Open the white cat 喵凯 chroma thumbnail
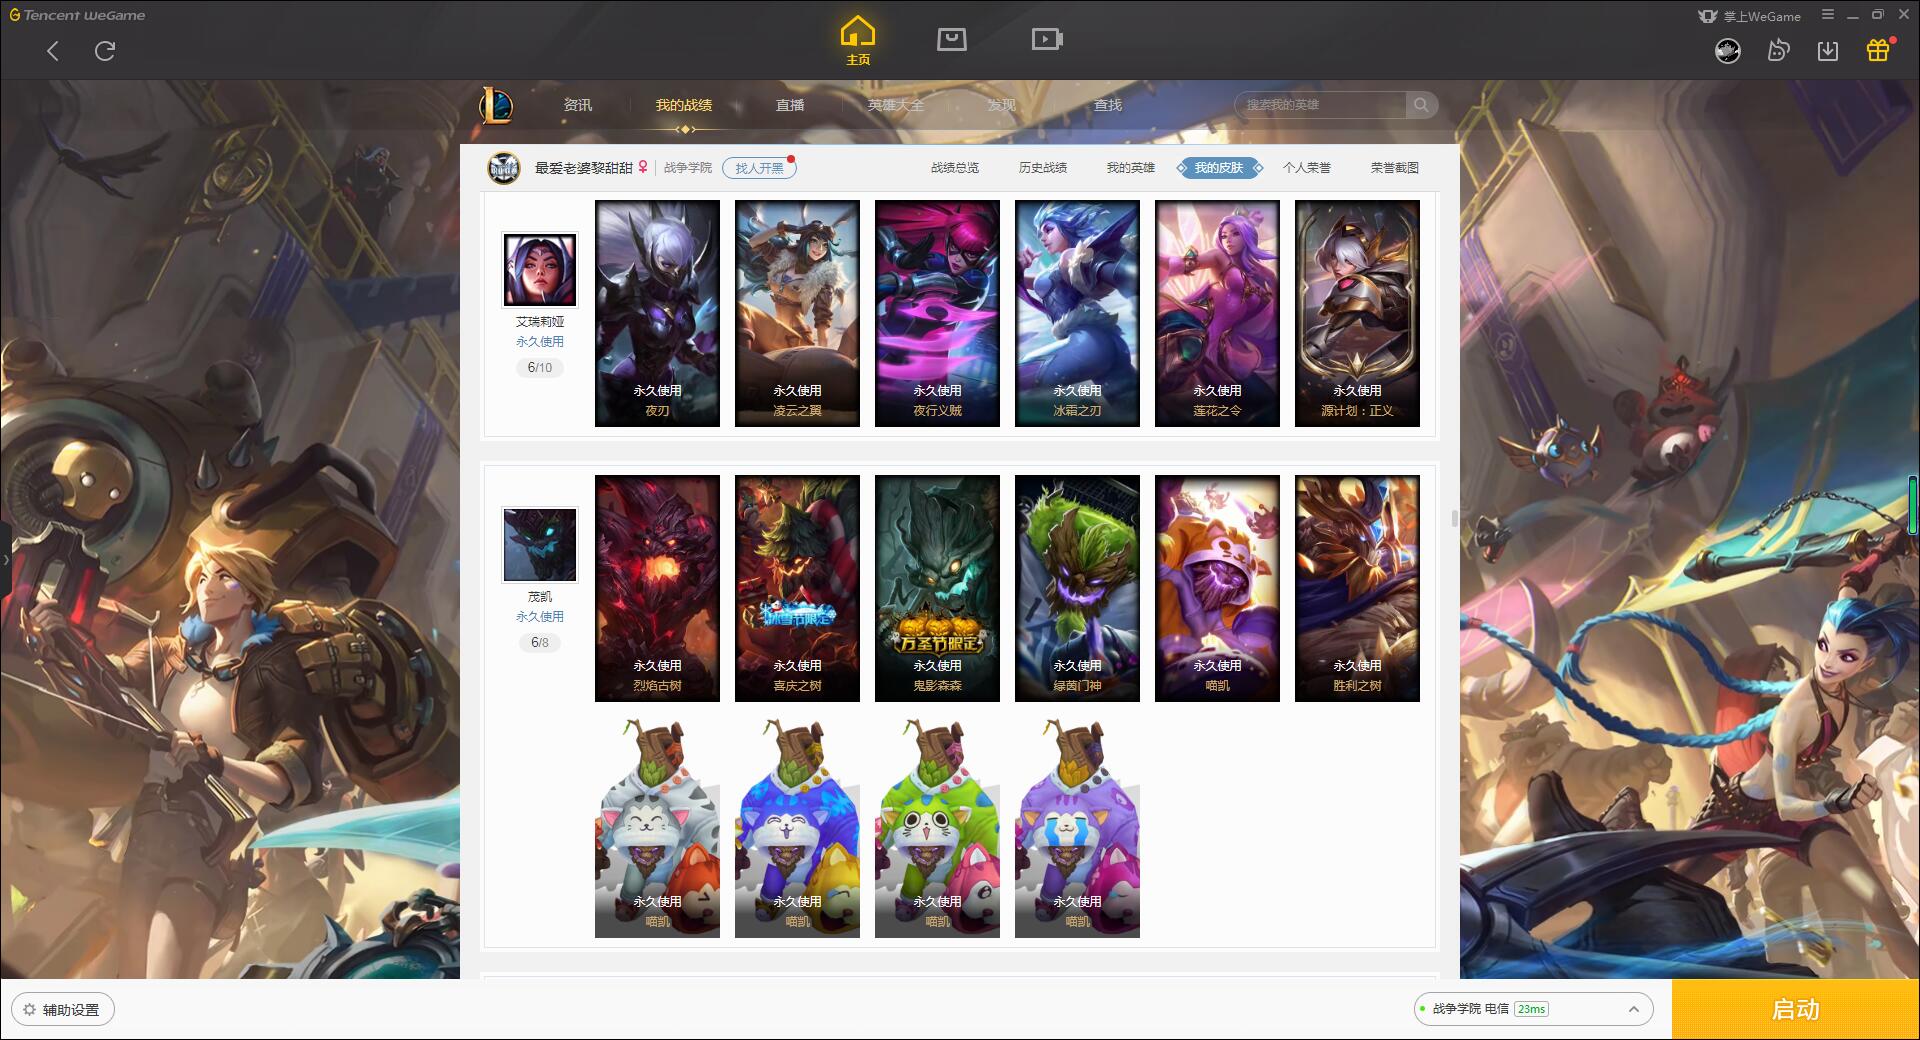The height and width of the screenshot is (1040, 1920). [x=657, y=828]
